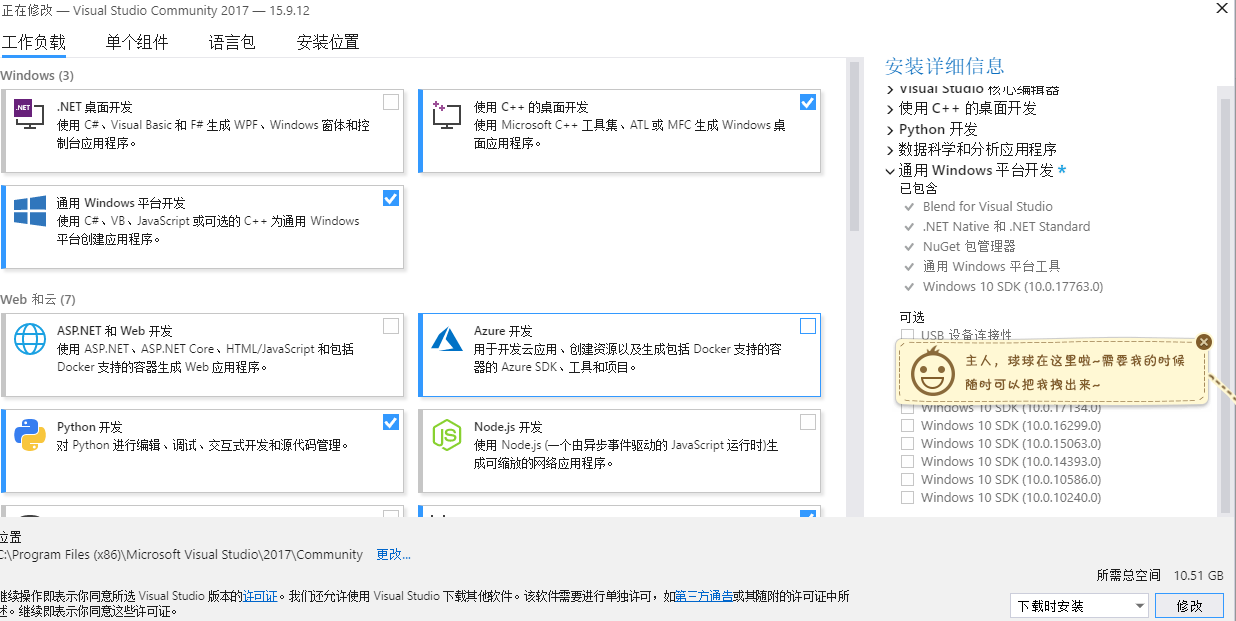Viewport: 1236px width, 621px height.
Task: Check the Windows 10 SDK (10.0.16299.0) option
Action: [907, 426]
